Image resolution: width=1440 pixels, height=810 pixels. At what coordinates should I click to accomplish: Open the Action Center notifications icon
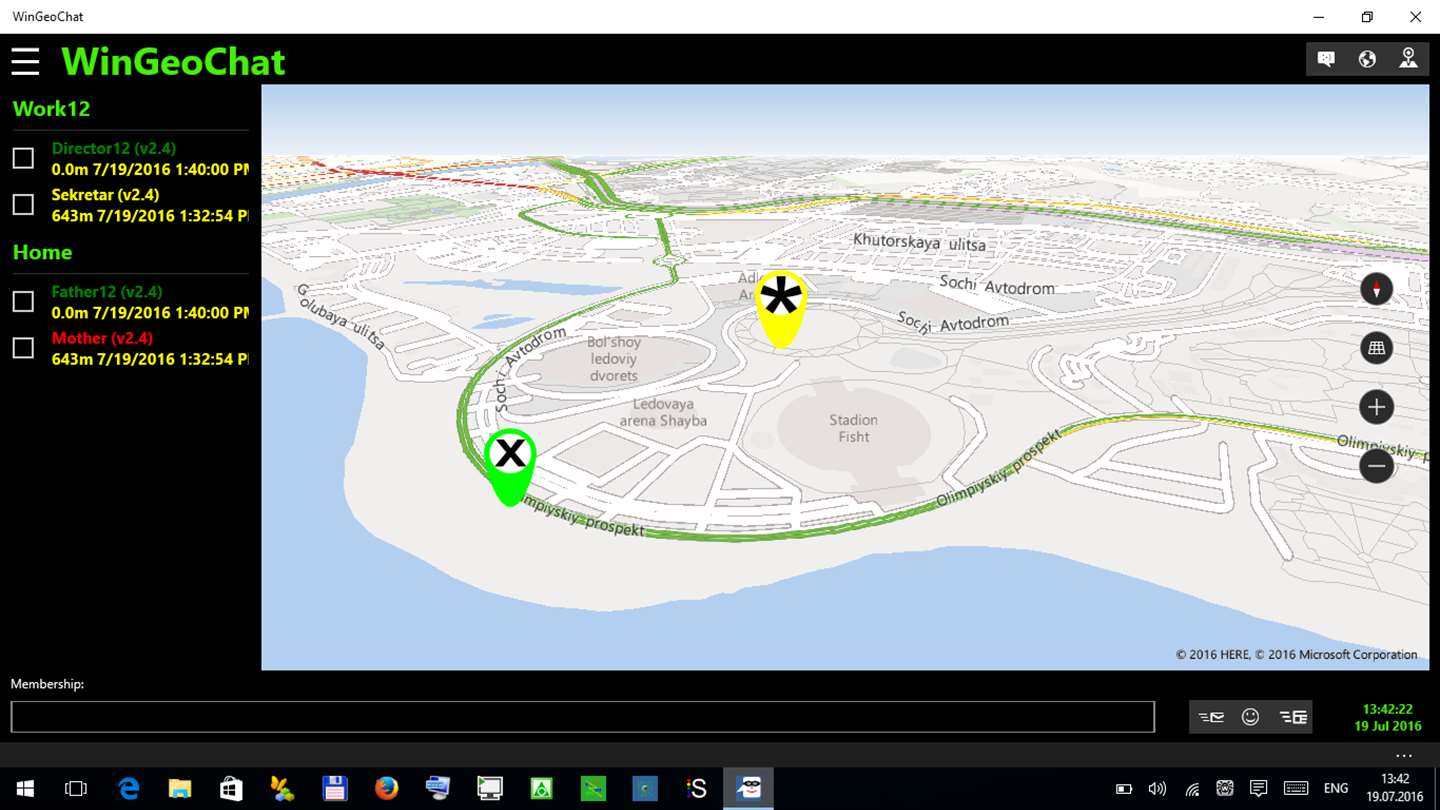[x=1259, y=789]
